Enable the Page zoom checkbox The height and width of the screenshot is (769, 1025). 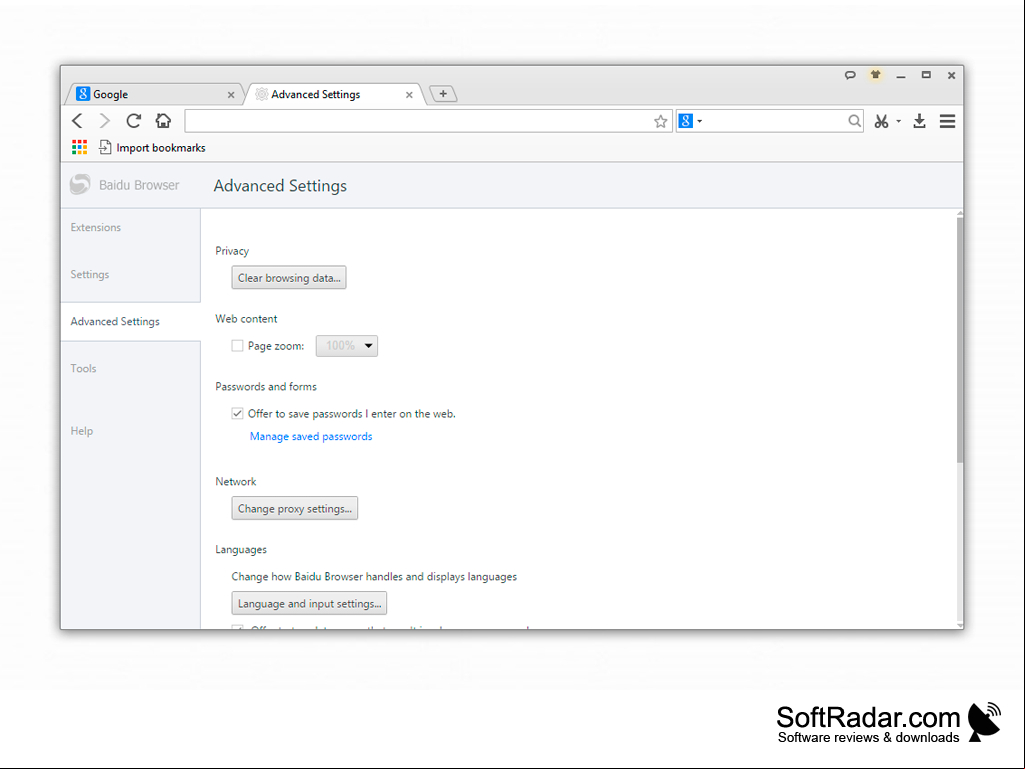[x=237, y=346]
